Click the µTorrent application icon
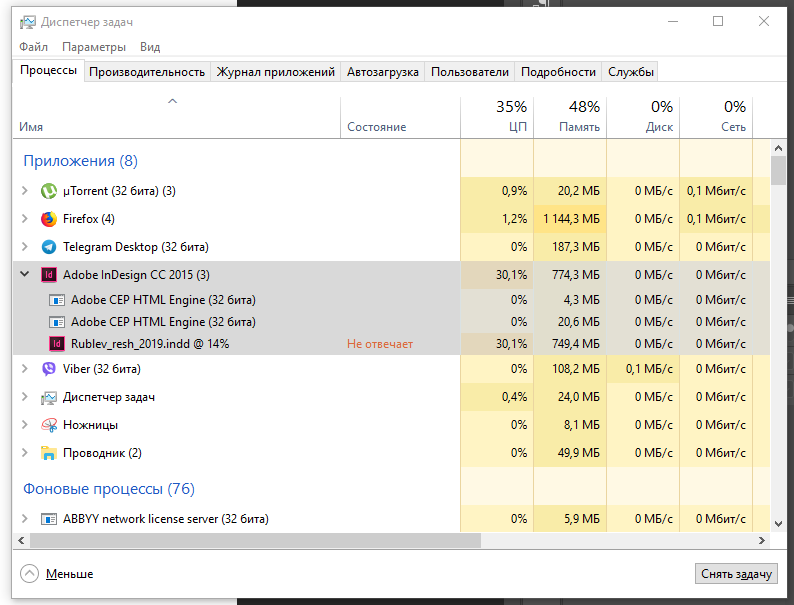 pos(49,191)
